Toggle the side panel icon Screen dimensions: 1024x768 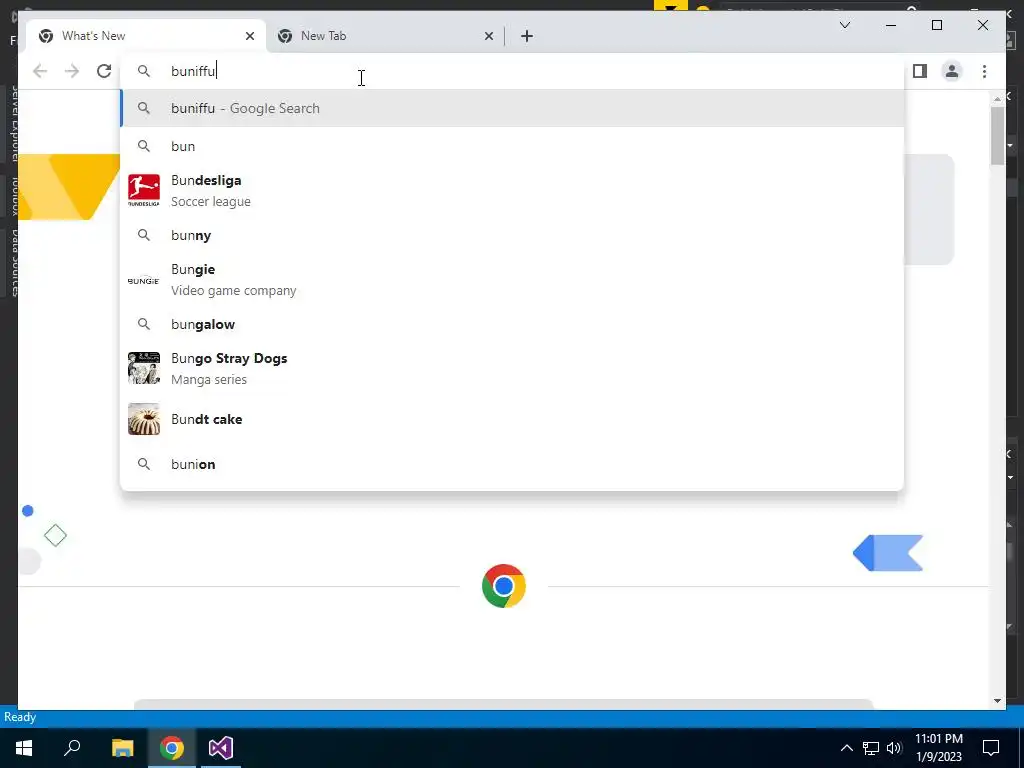pyautogui.click(x=920, y=71)
